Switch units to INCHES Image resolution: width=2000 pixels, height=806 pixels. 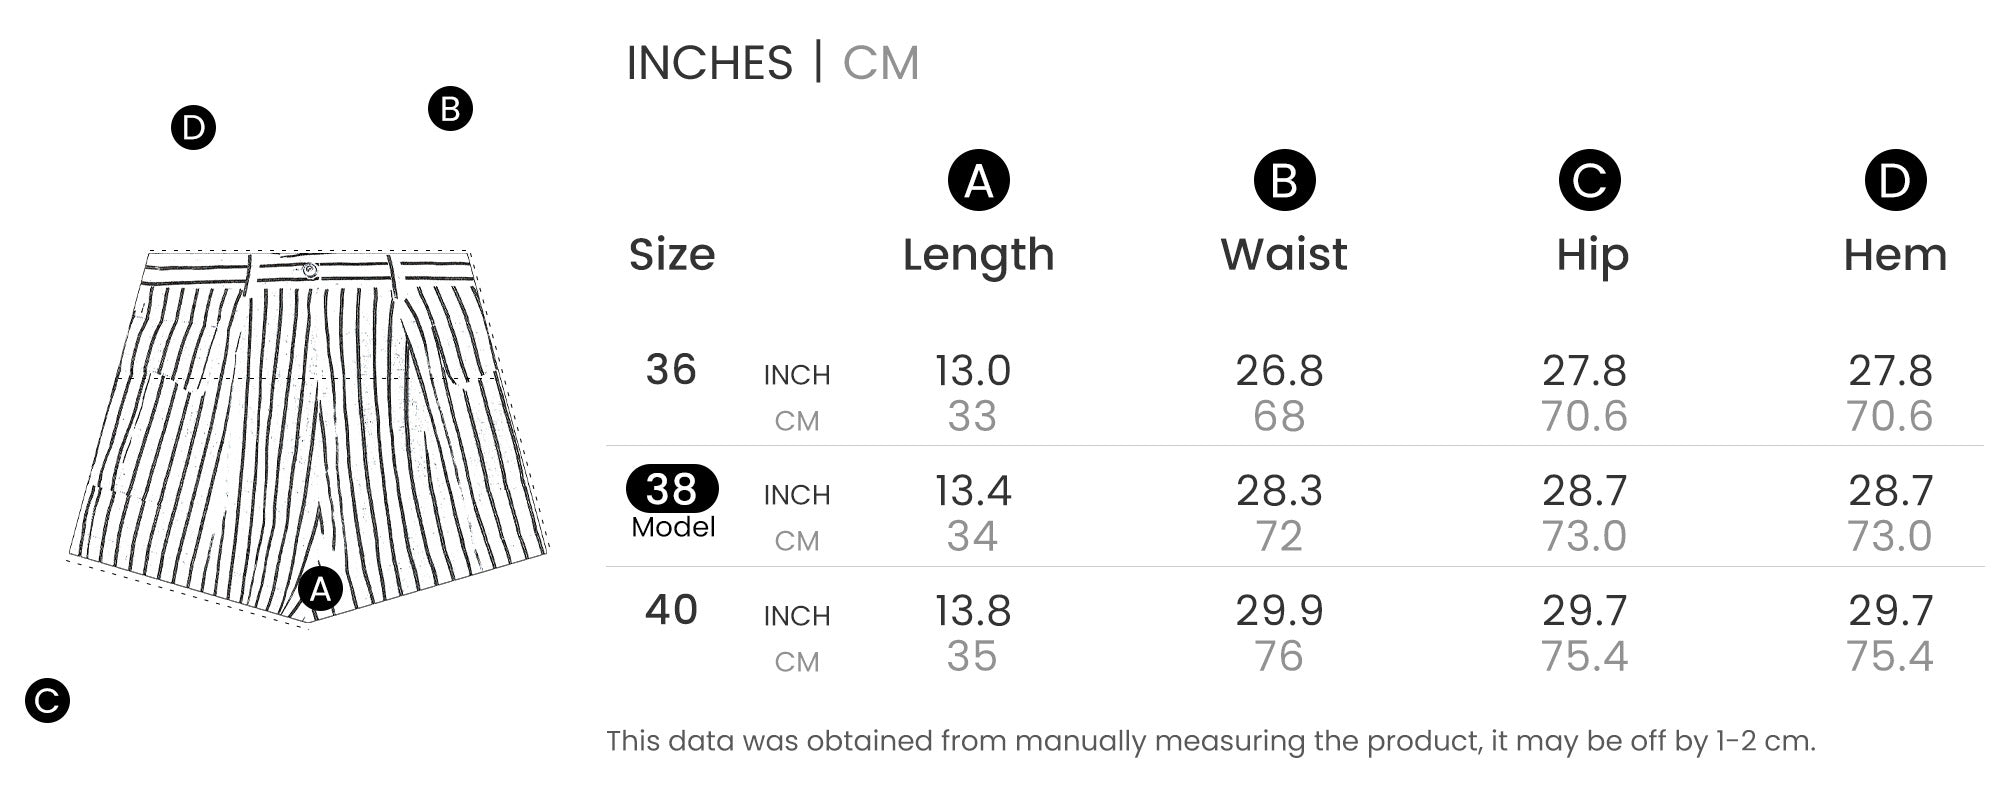[x=709, y=63]
